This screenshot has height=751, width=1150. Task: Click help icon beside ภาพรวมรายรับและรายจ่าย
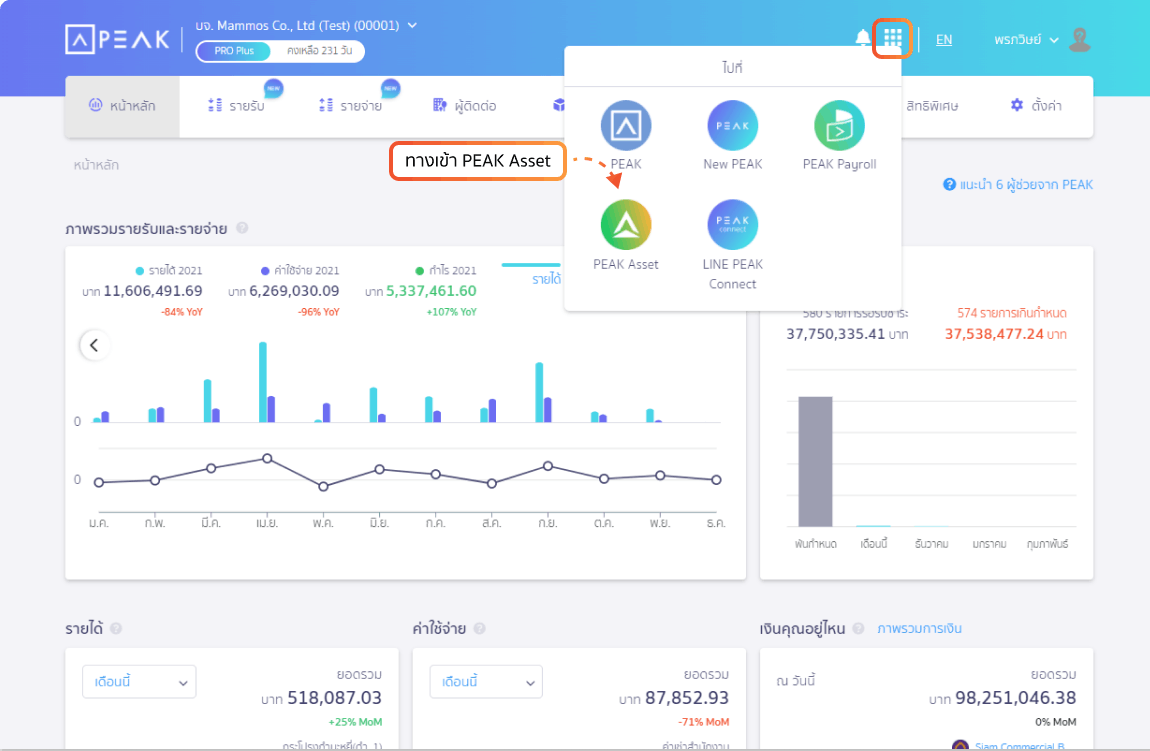(x=242, y=228)
